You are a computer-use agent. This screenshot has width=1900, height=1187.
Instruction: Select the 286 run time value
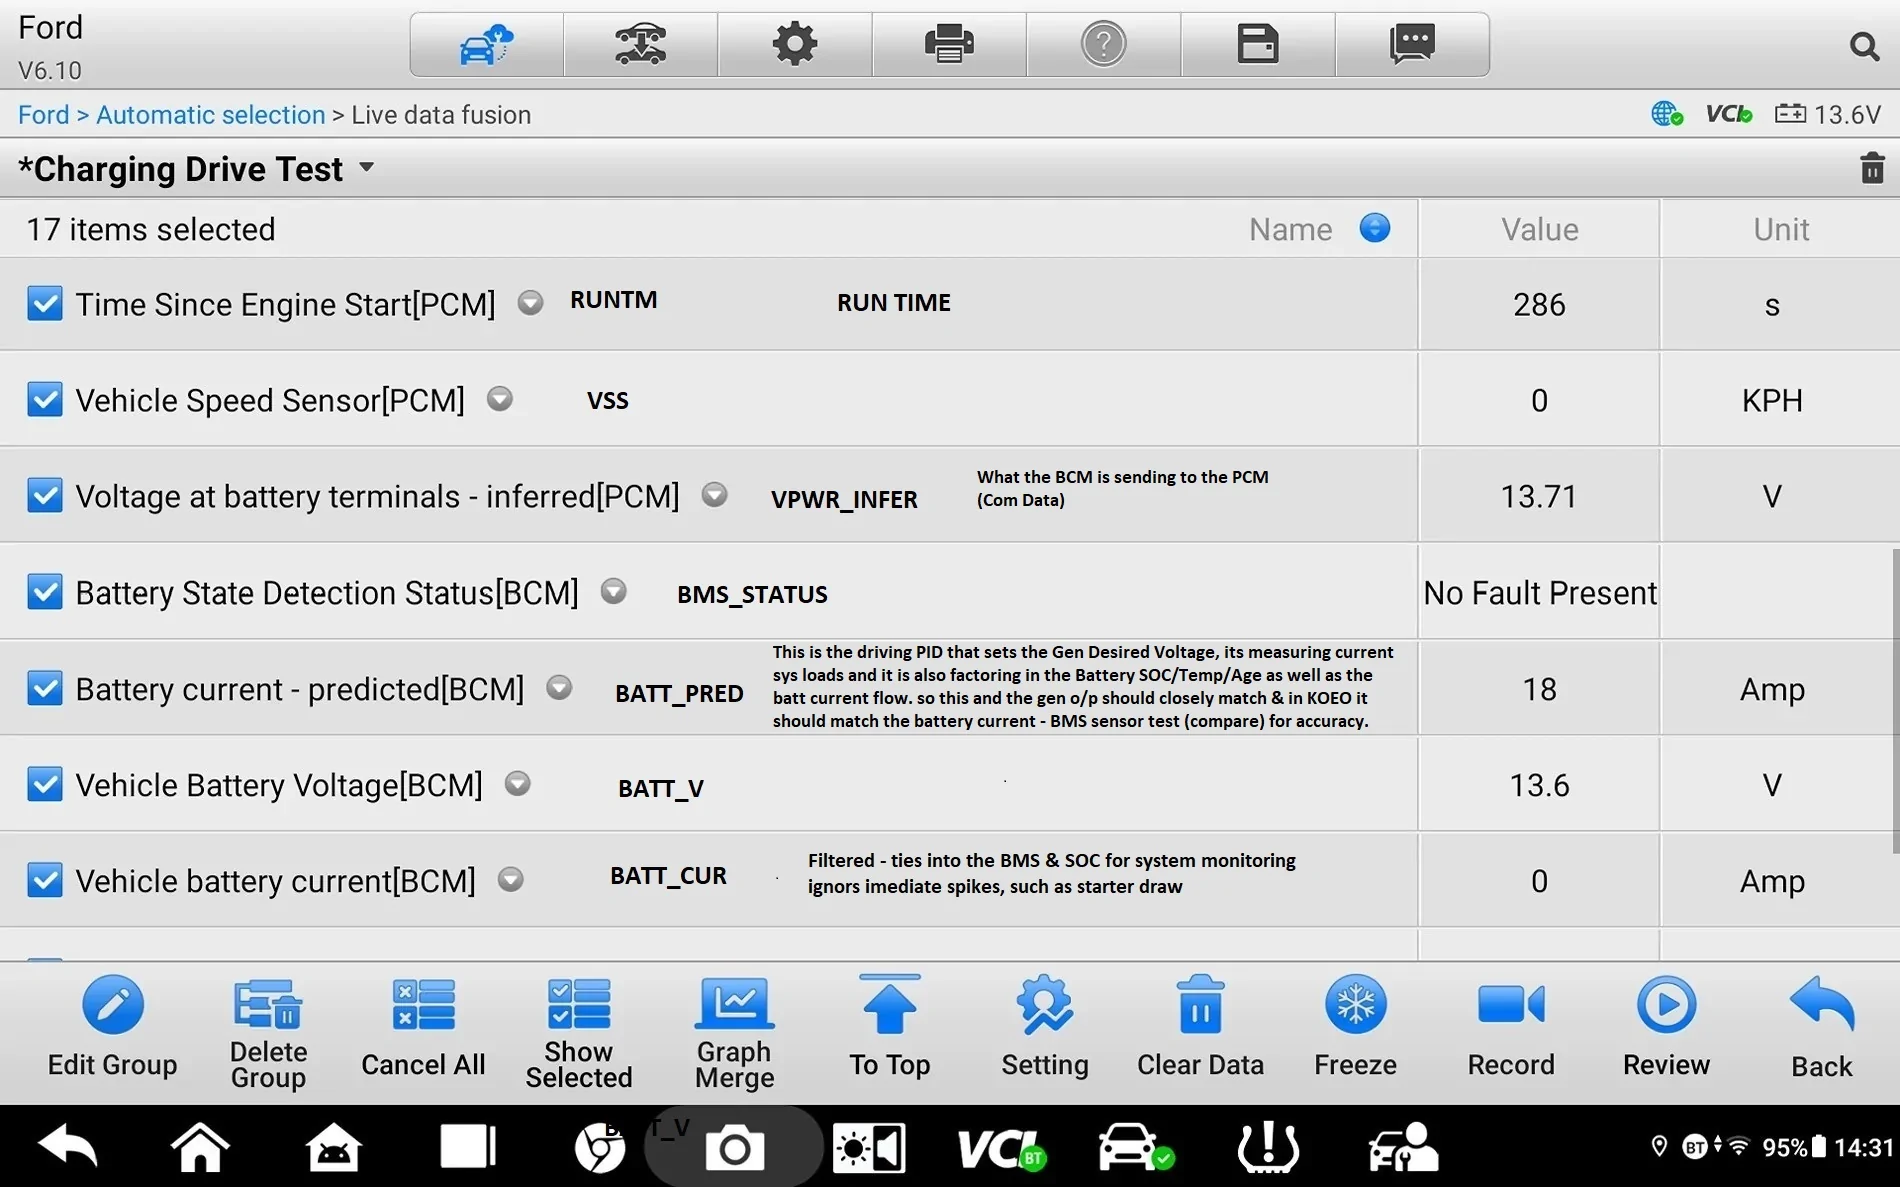[x=1539, y=304]
